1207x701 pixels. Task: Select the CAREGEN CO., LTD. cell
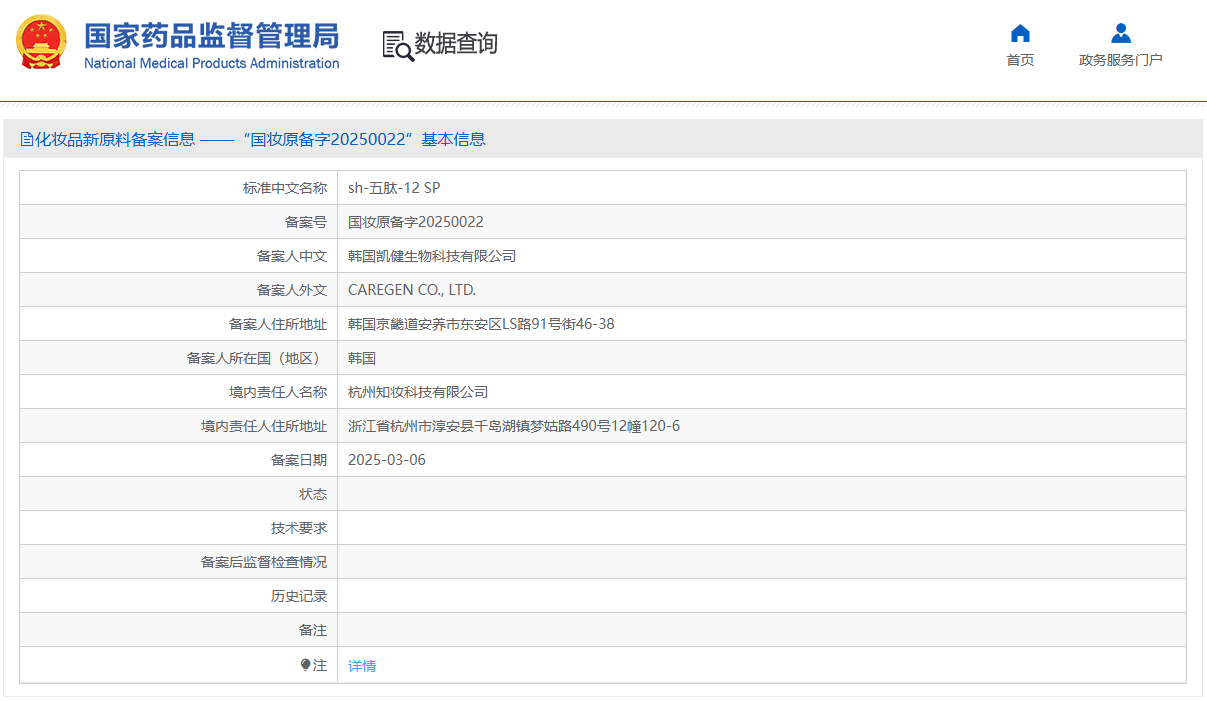(x=412, y=290)
